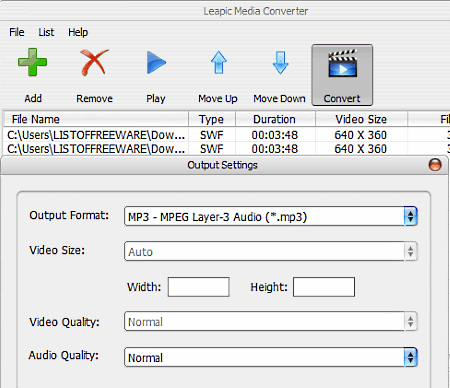
Task: Click the Convert clapperboard icon
Action: [342, 63]
